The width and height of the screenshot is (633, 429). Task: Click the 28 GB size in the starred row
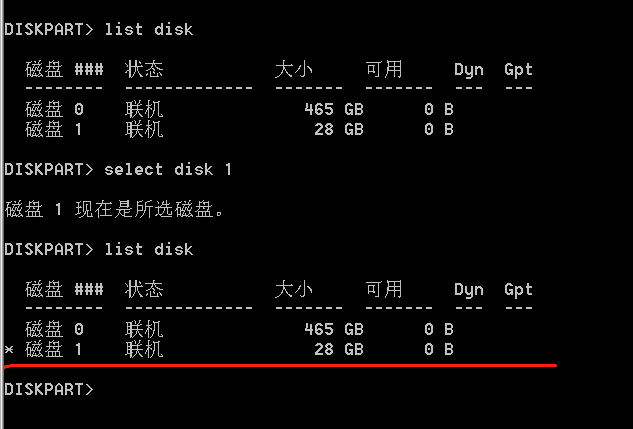coord(339,349)
